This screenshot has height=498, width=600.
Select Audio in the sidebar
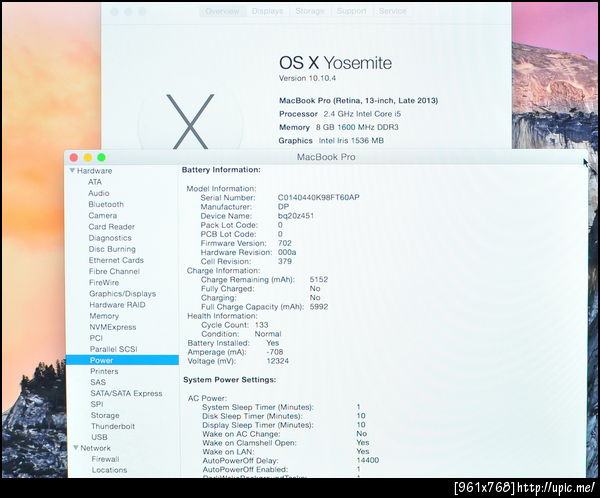coord(99,193)
